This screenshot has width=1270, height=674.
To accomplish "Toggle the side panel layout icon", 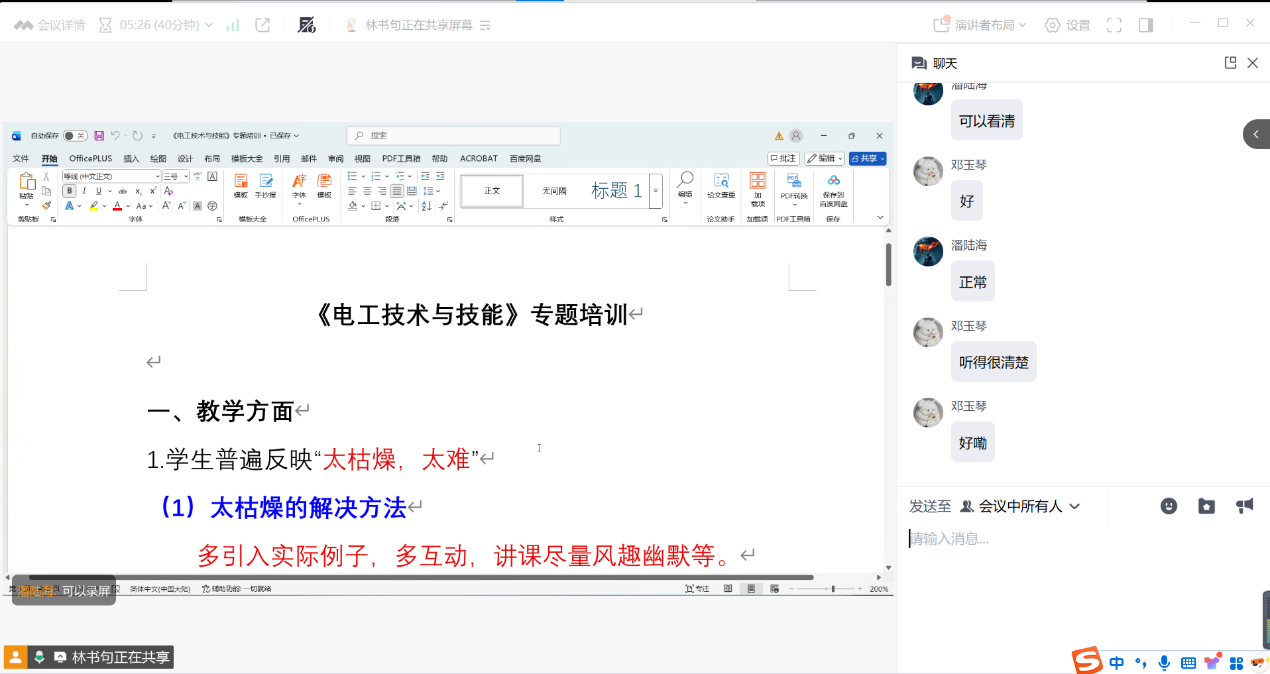I will pos(1146,25).
